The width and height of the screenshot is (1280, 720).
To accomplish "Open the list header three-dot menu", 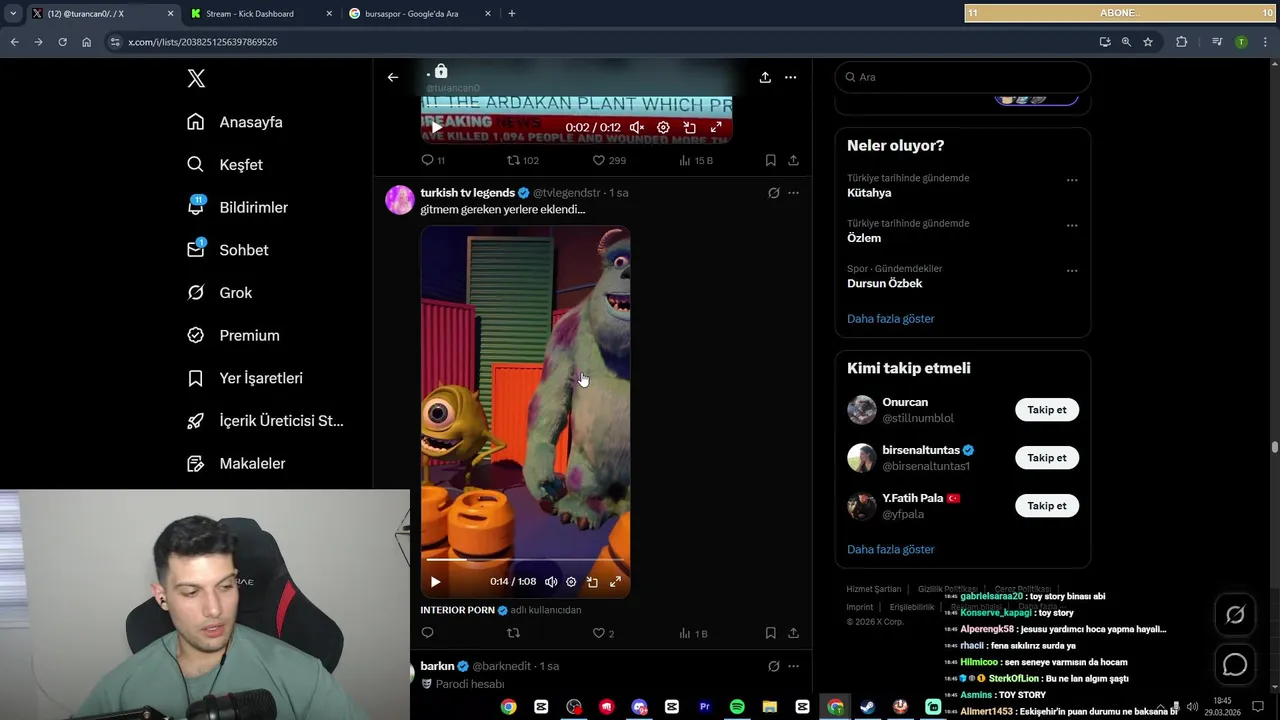I will (790, 77).
